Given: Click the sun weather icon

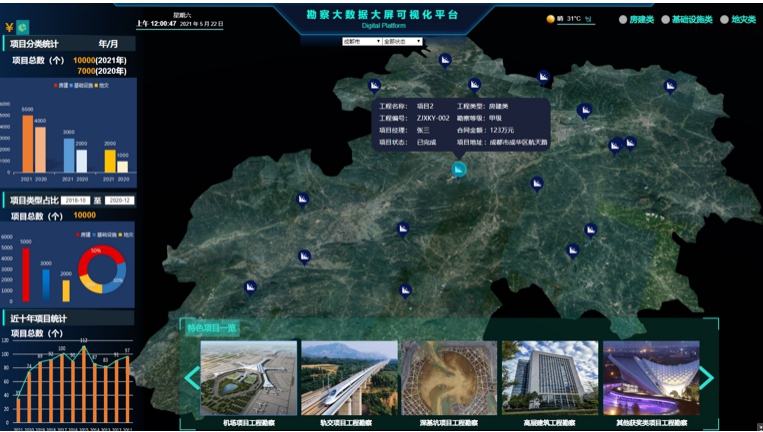Looking at the screenshot, I should coord(550,19).
